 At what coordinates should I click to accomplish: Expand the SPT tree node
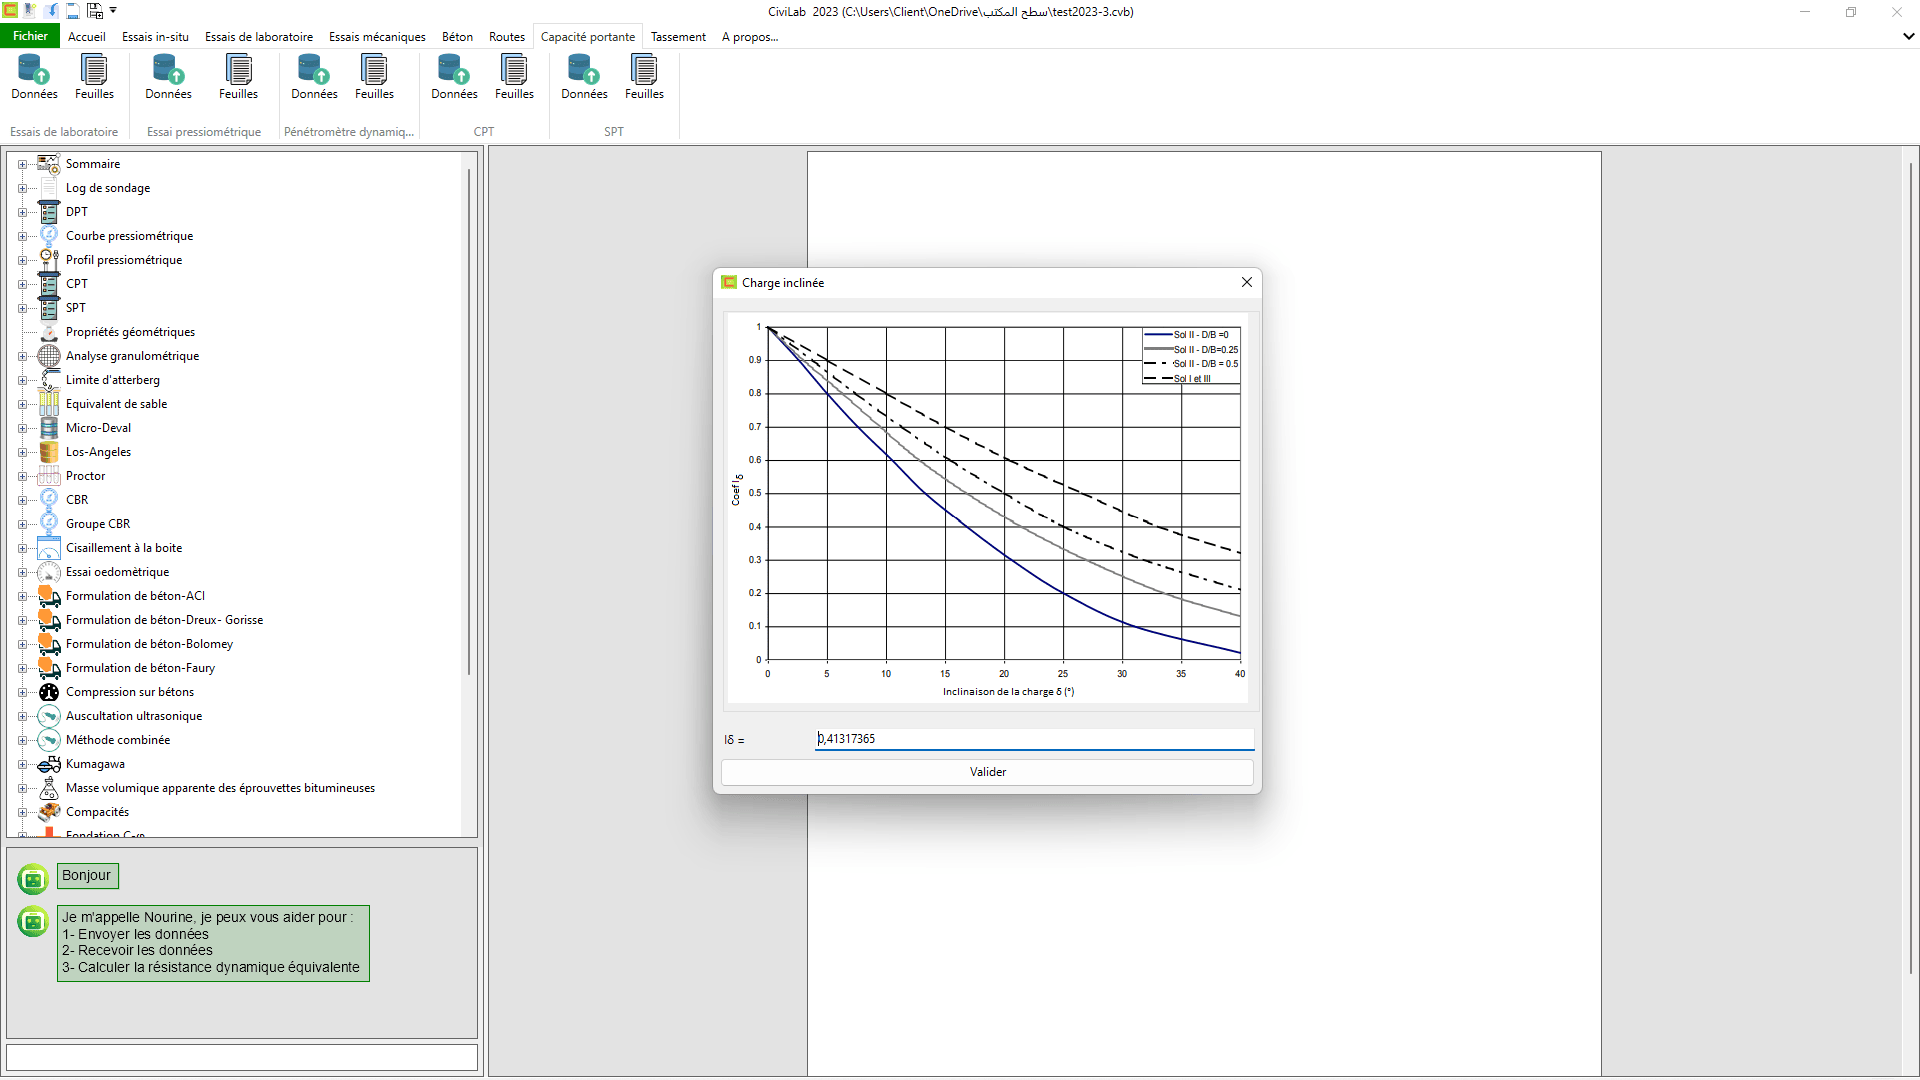click(x=22, y=308)
